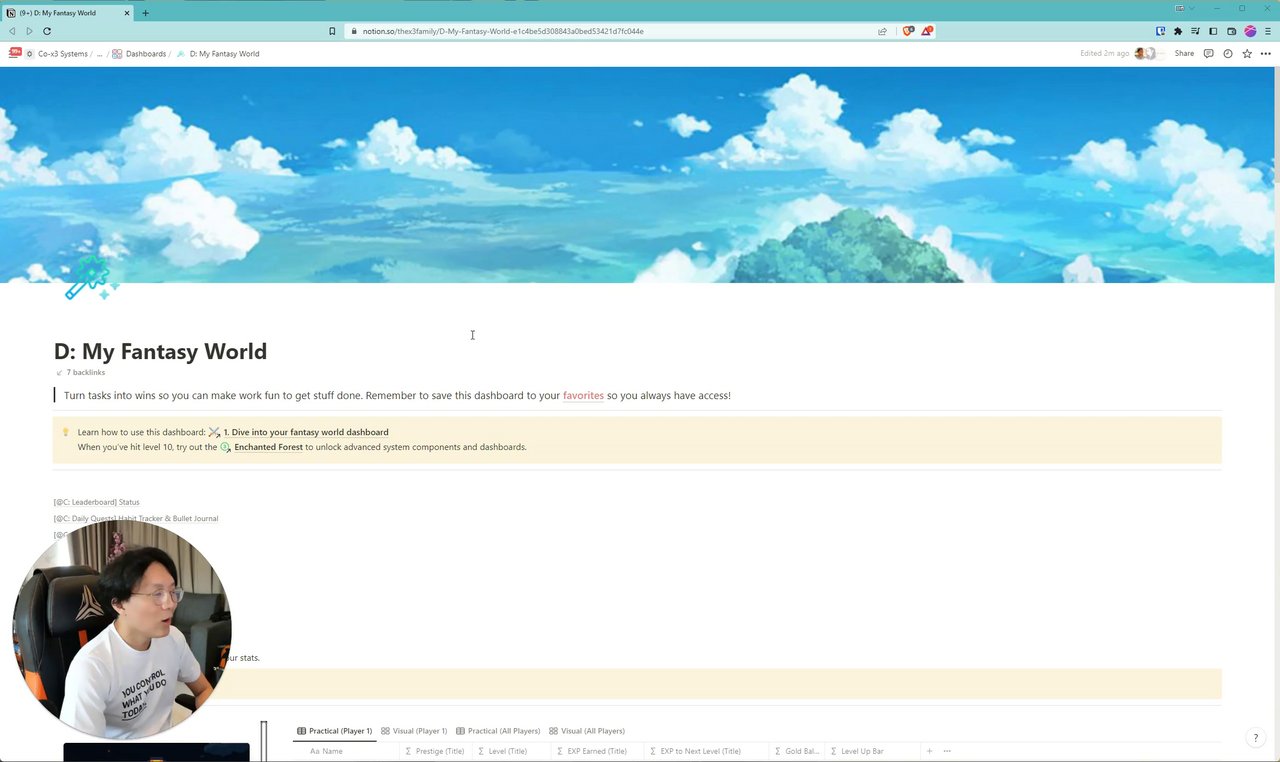The width and height of the screenshot is (1280, 762).
Task: Open the Brave wallet icon
Action: pyautogui.click(x=1232, y=31)
